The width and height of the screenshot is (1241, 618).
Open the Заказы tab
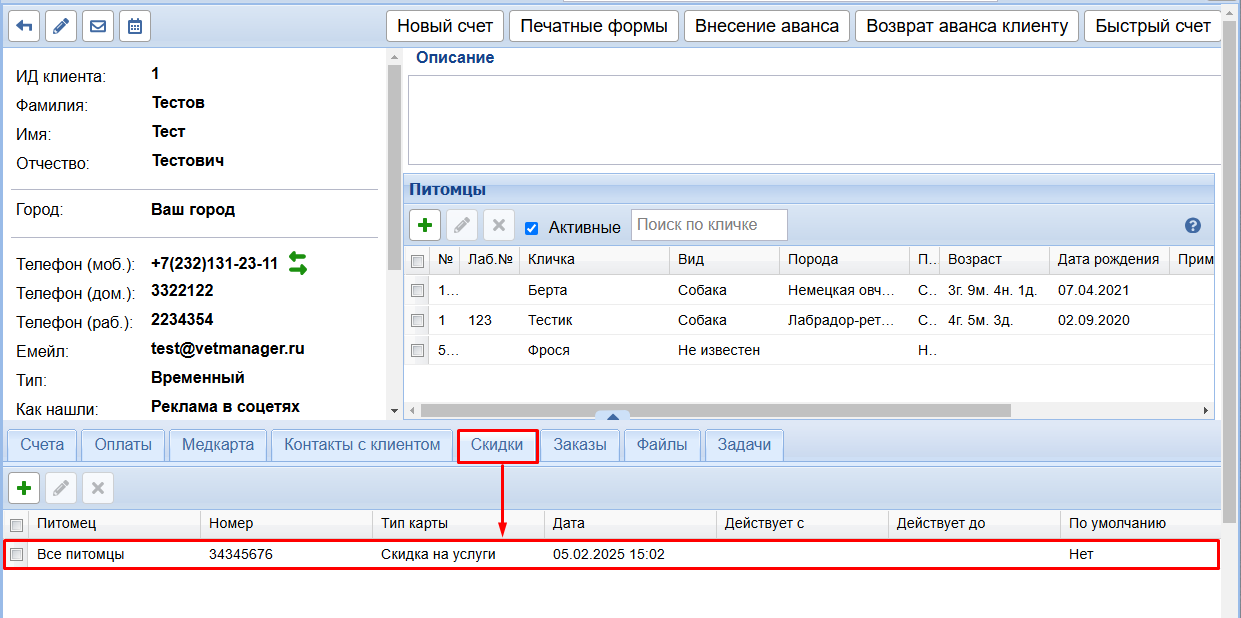(x=579, y=445)
